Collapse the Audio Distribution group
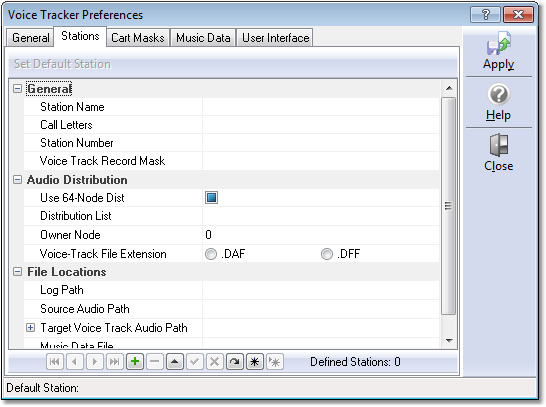The width and height of the screenshot is (546, 407). coord(17,180)
